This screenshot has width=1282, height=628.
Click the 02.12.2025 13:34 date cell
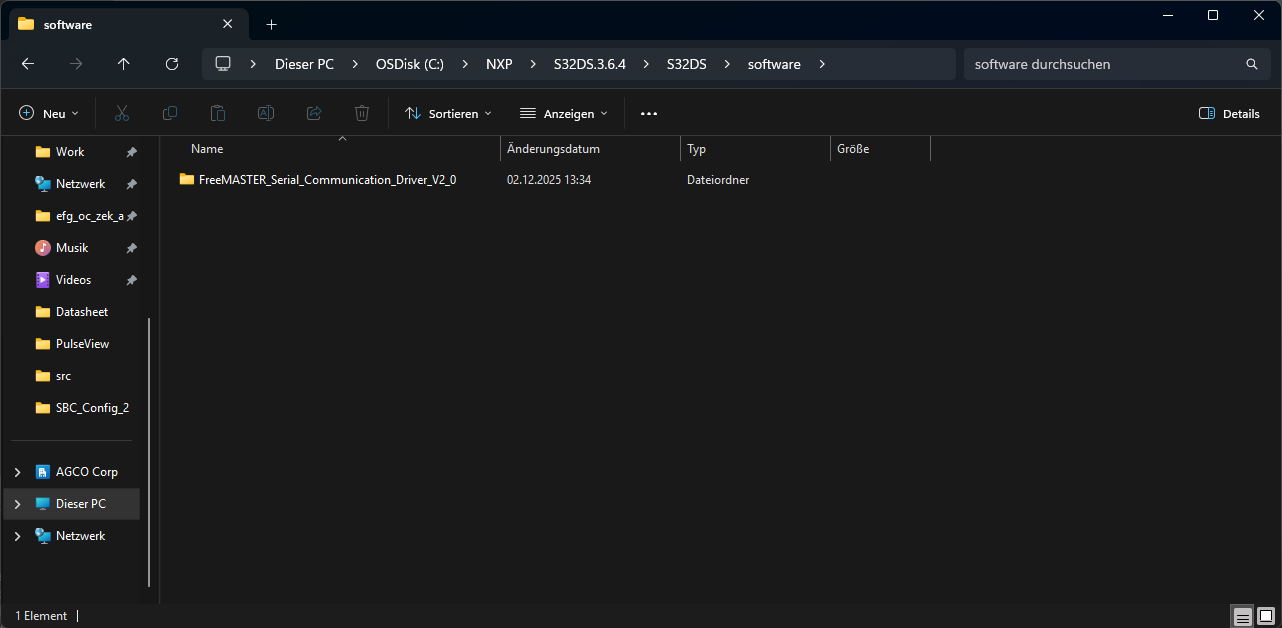click(x=549, y=180)
